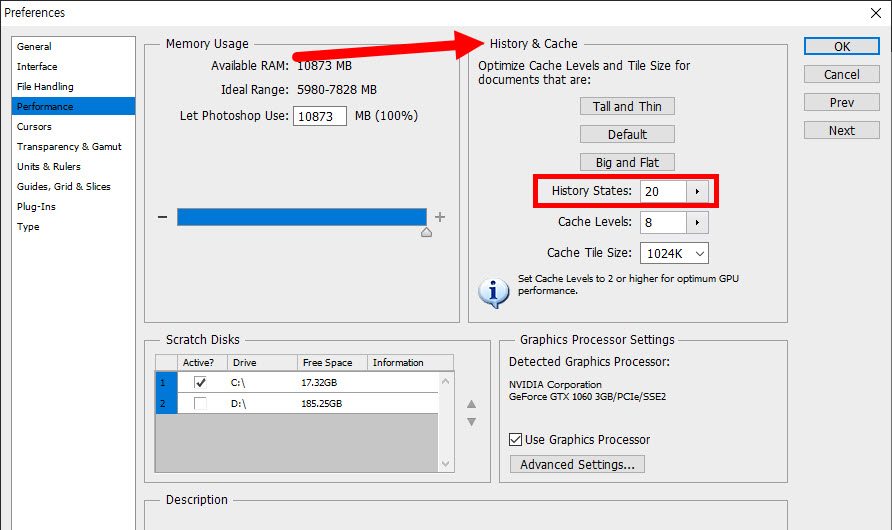Select scratch disk row number 2
This screenshot has height=530, width=892.
[166, 403]
